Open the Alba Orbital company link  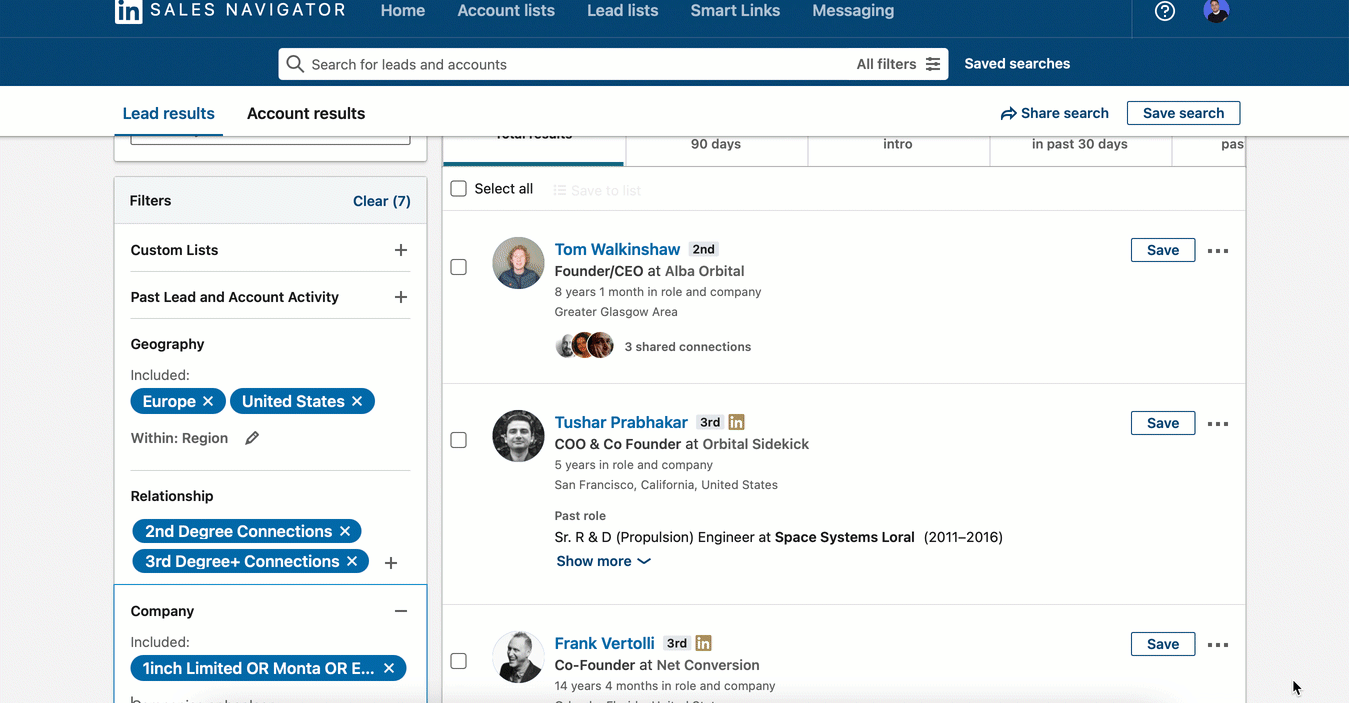(705, 271)
